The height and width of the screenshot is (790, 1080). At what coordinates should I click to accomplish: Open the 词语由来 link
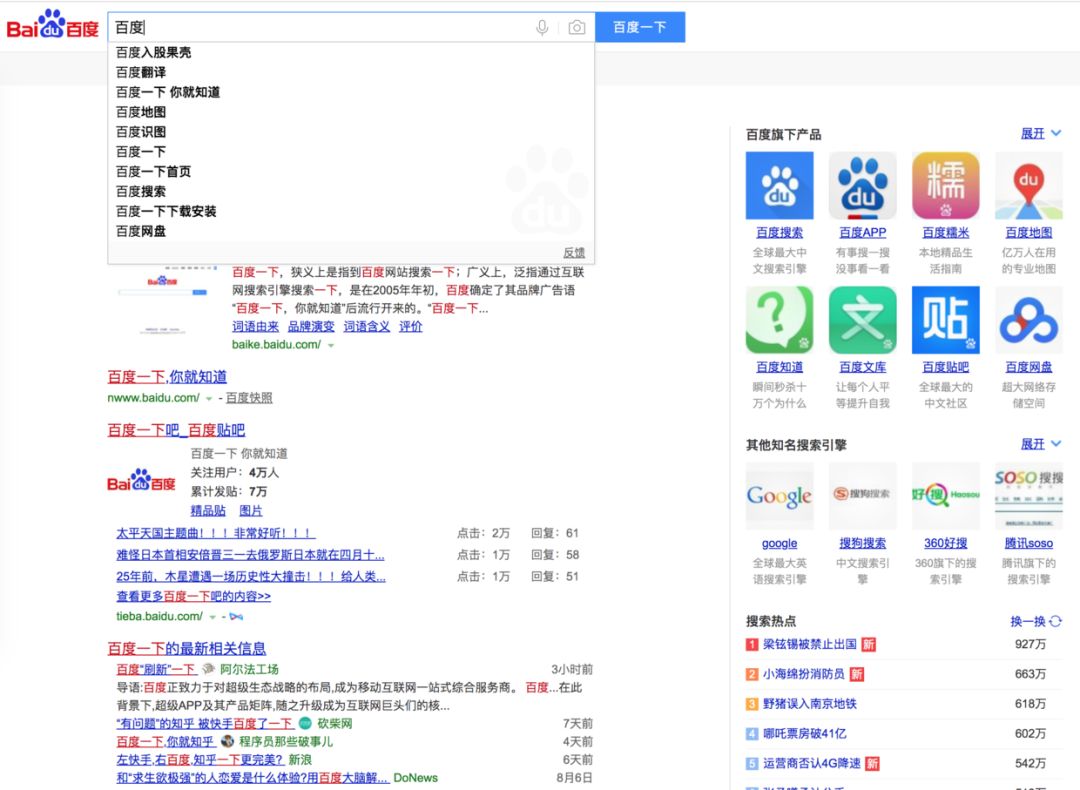[x=256, y=326]
